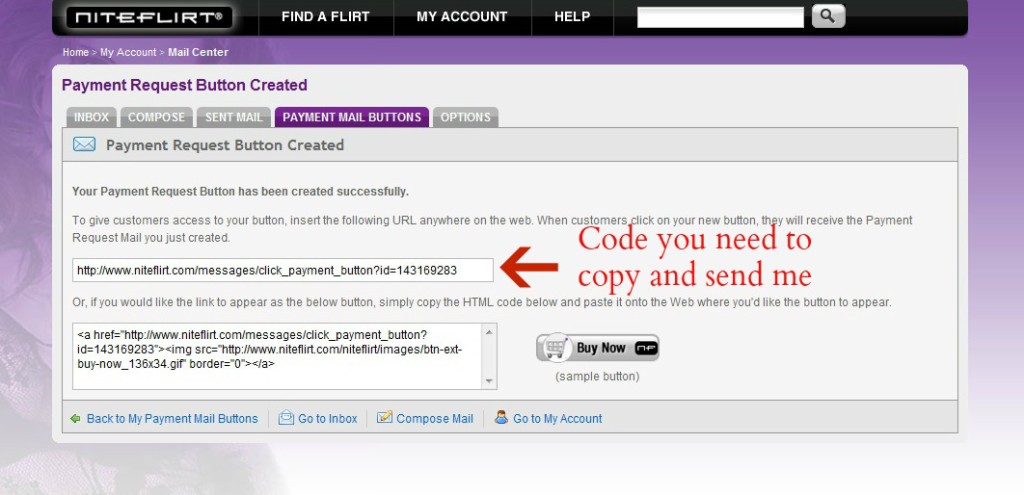Click the green back arrow icon

click(76, 419)
